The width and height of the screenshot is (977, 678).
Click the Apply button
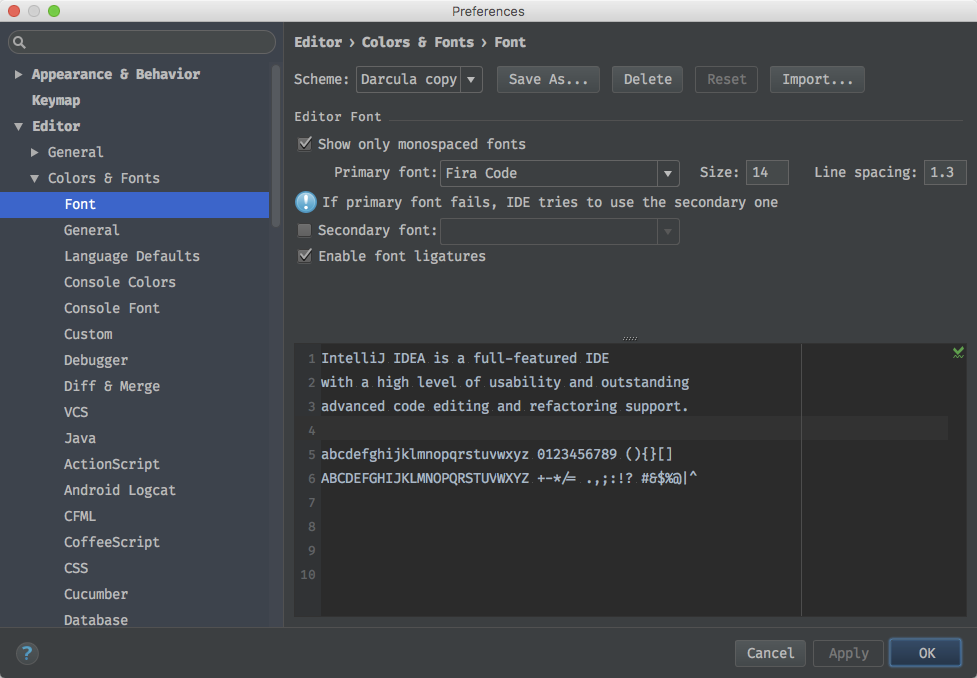pyautogui.click(x=848, y=653)
